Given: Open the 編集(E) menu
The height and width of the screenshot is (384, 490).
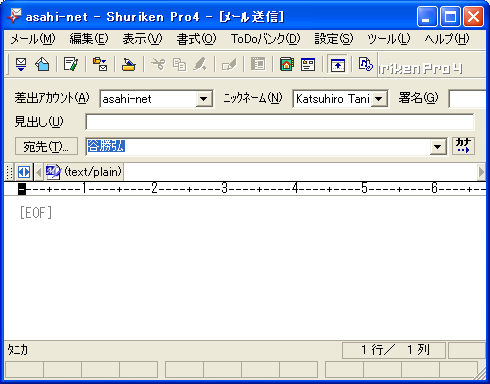Looking at the screenshot, I should [x=89, y=39].
